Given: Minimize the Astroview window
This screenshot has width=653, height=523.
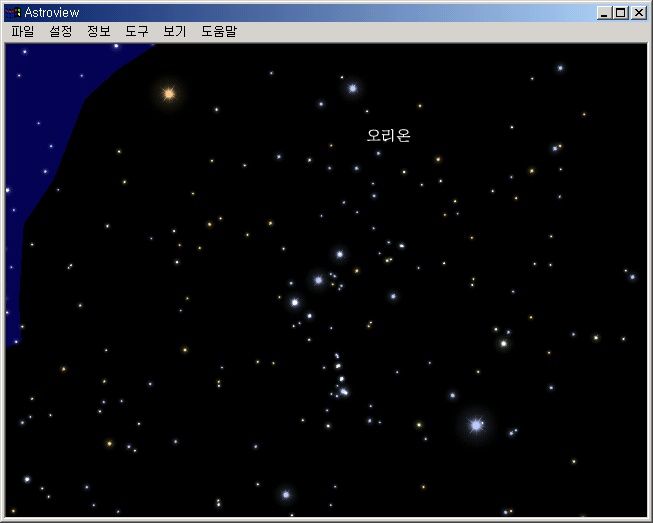Looking at the screenshot, I should point(604,13).
